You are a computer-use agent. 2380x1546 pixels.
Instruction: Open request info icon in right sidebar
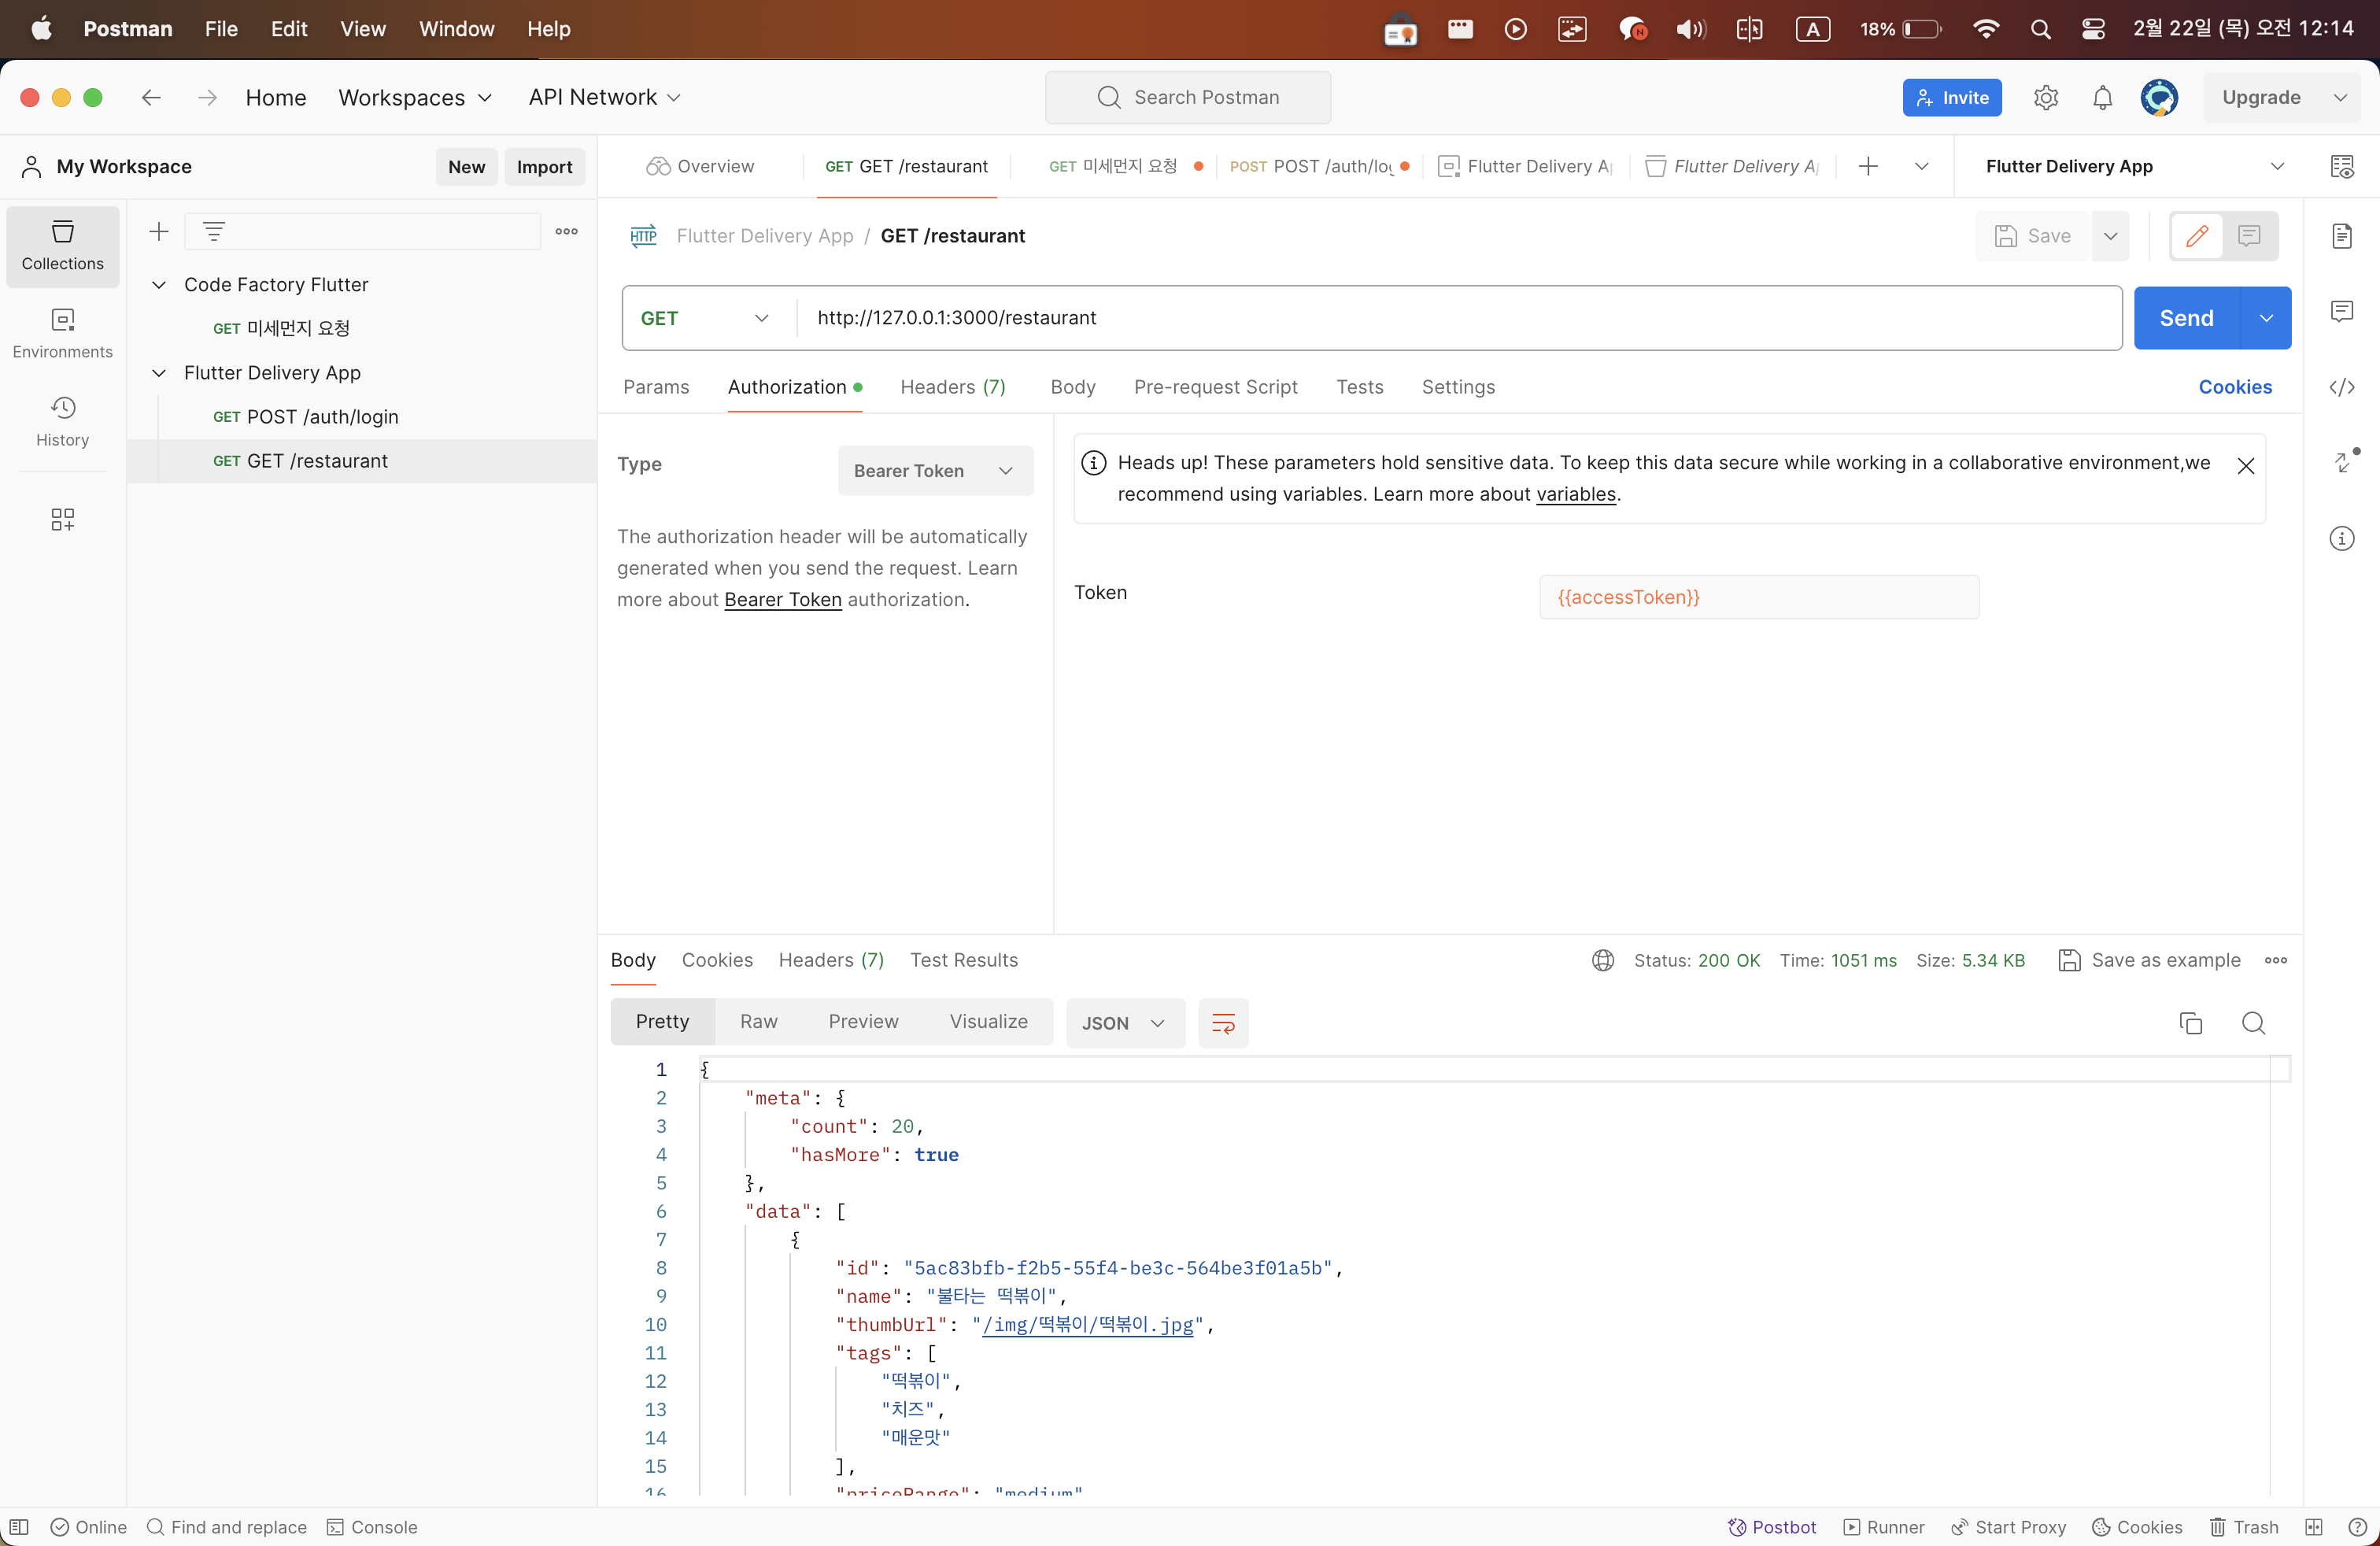pyautogui.click(x=2341, y=538)
